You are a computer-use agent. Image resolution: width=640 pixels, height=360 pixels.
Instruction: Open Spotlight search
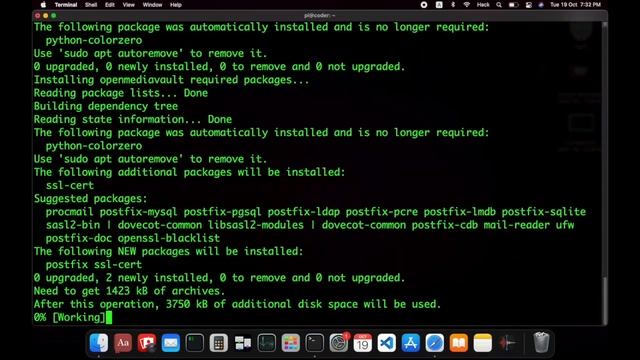[499, 5]
